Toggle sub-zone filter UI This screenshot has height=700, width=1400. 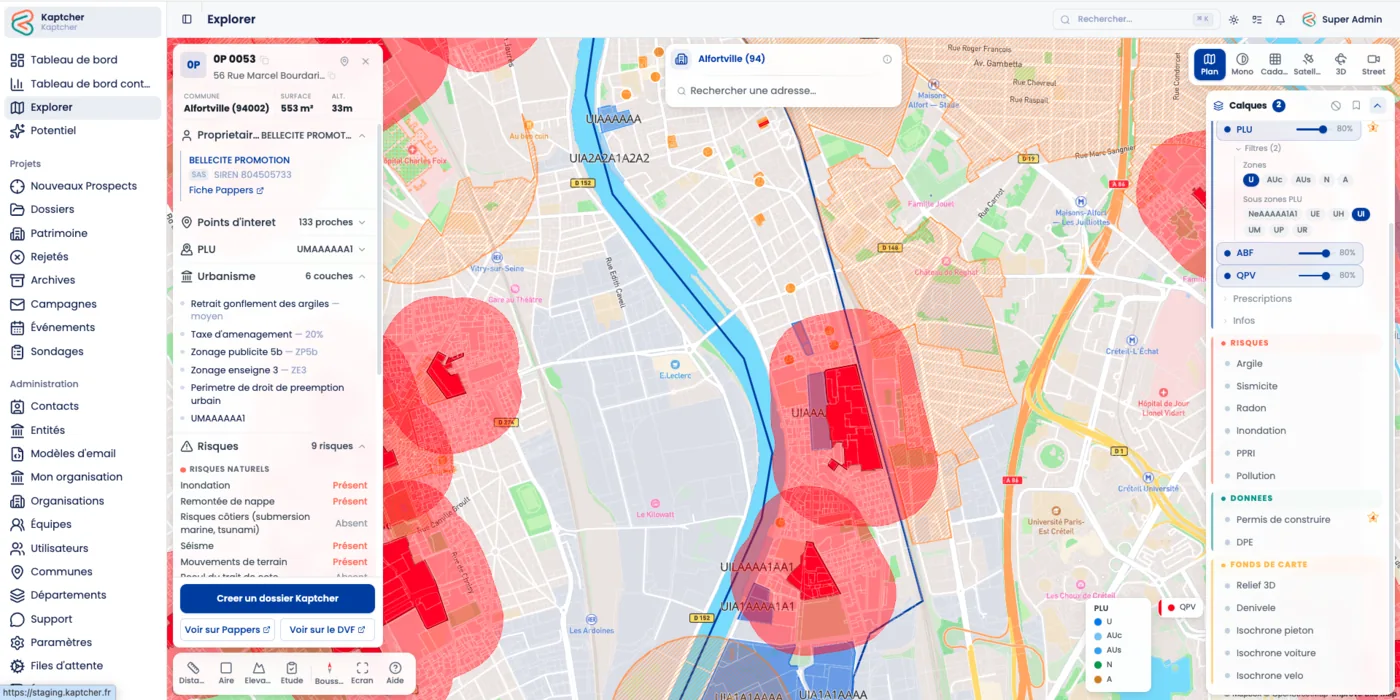tap(1360, 214)
